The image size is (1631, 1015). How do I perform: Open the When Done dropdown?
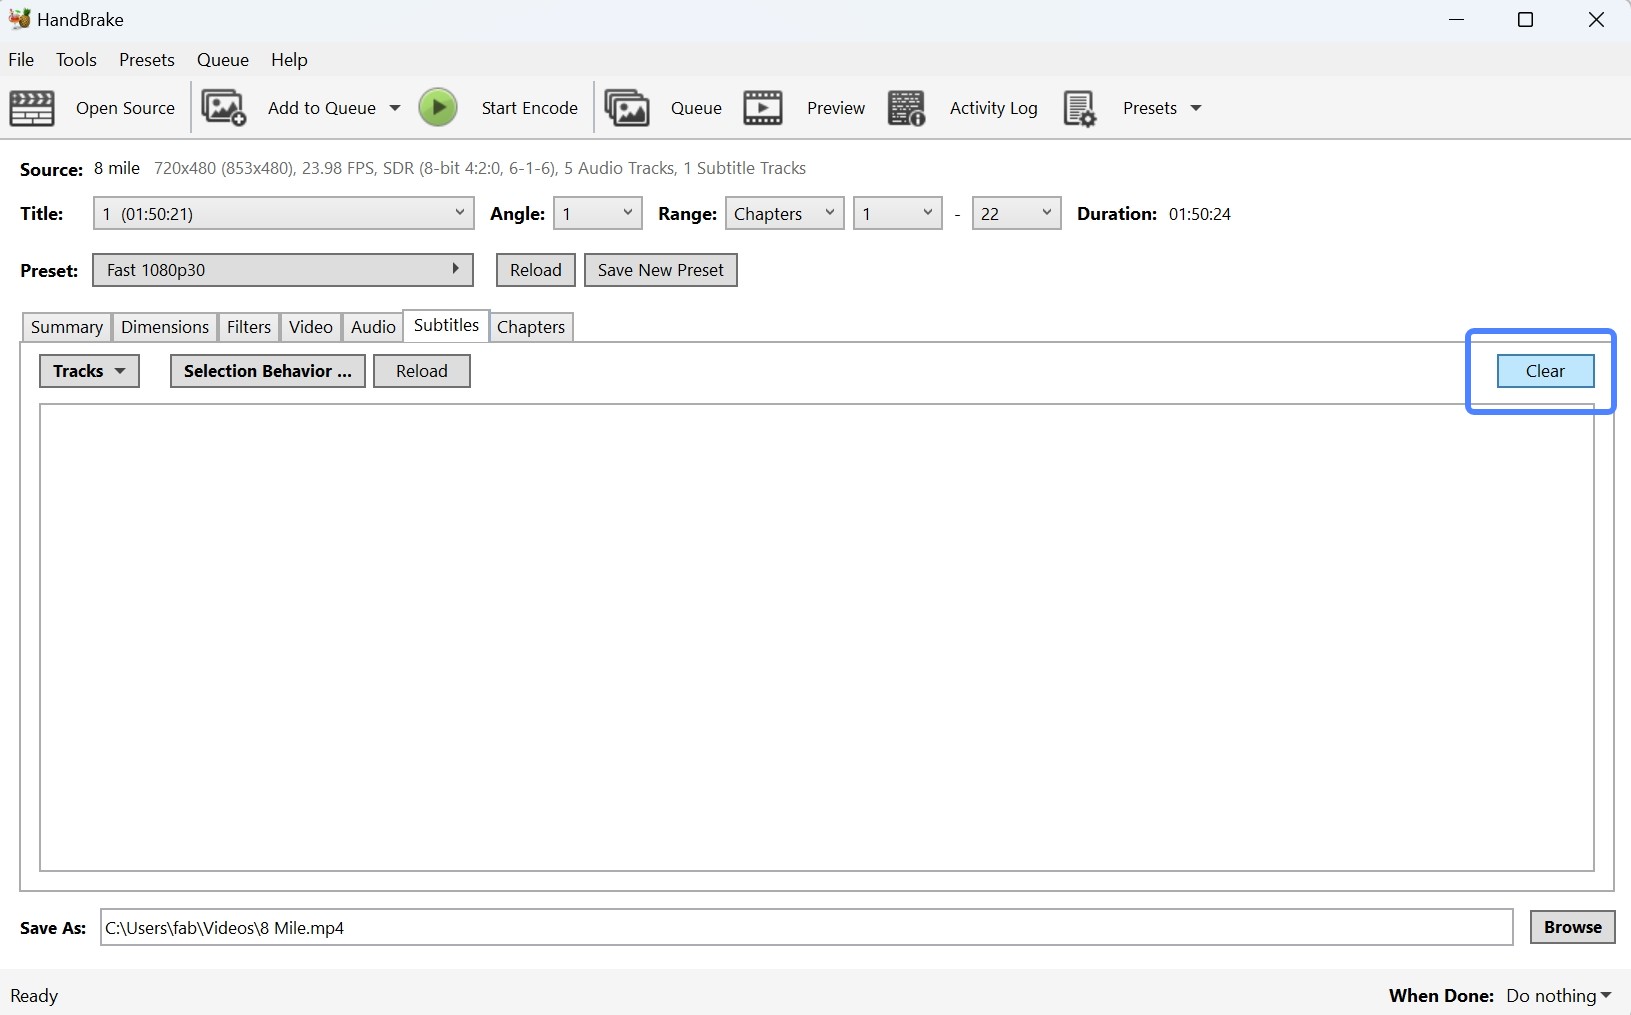(x=1557, y=995)
